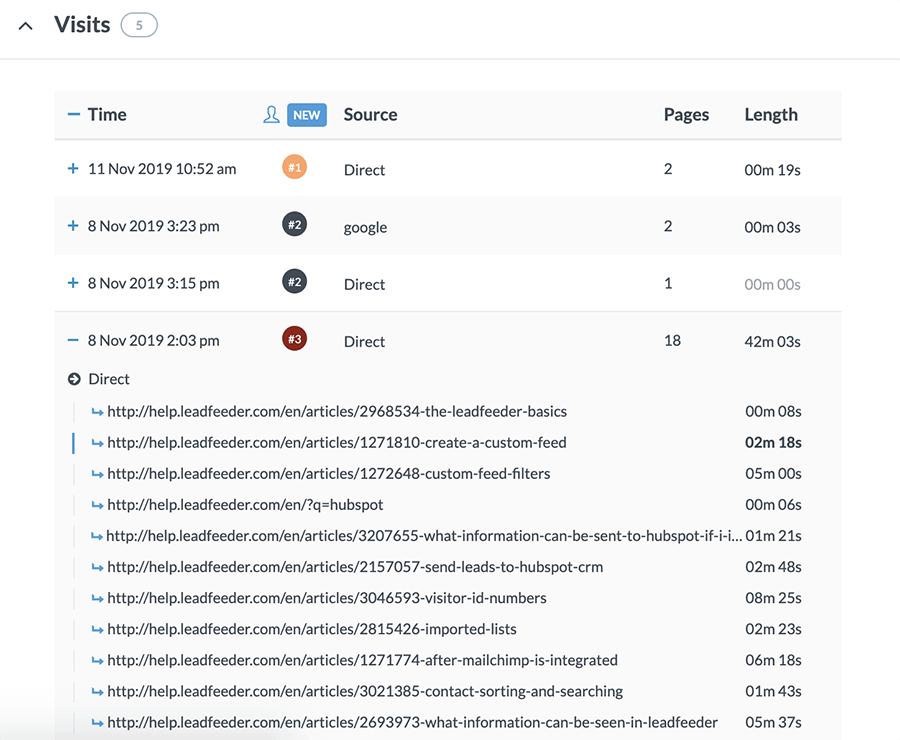The image size is (900, 740).
Task: Open the create-a-custom-feed article link
Action: [x=337, y=443]
